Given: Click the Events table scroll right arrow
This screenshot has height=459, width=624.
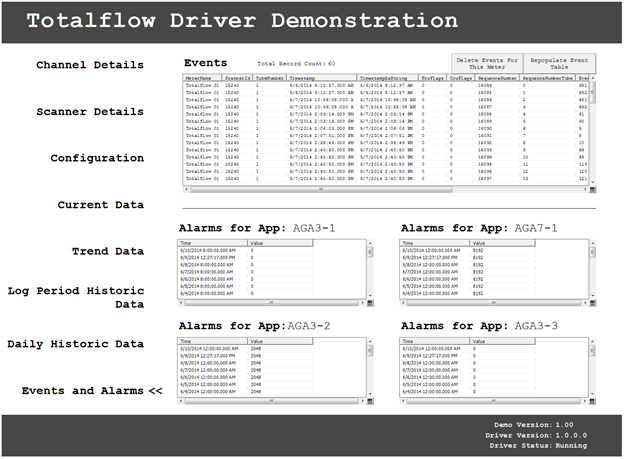Looking at the screenshot, I should coord(585,190).
